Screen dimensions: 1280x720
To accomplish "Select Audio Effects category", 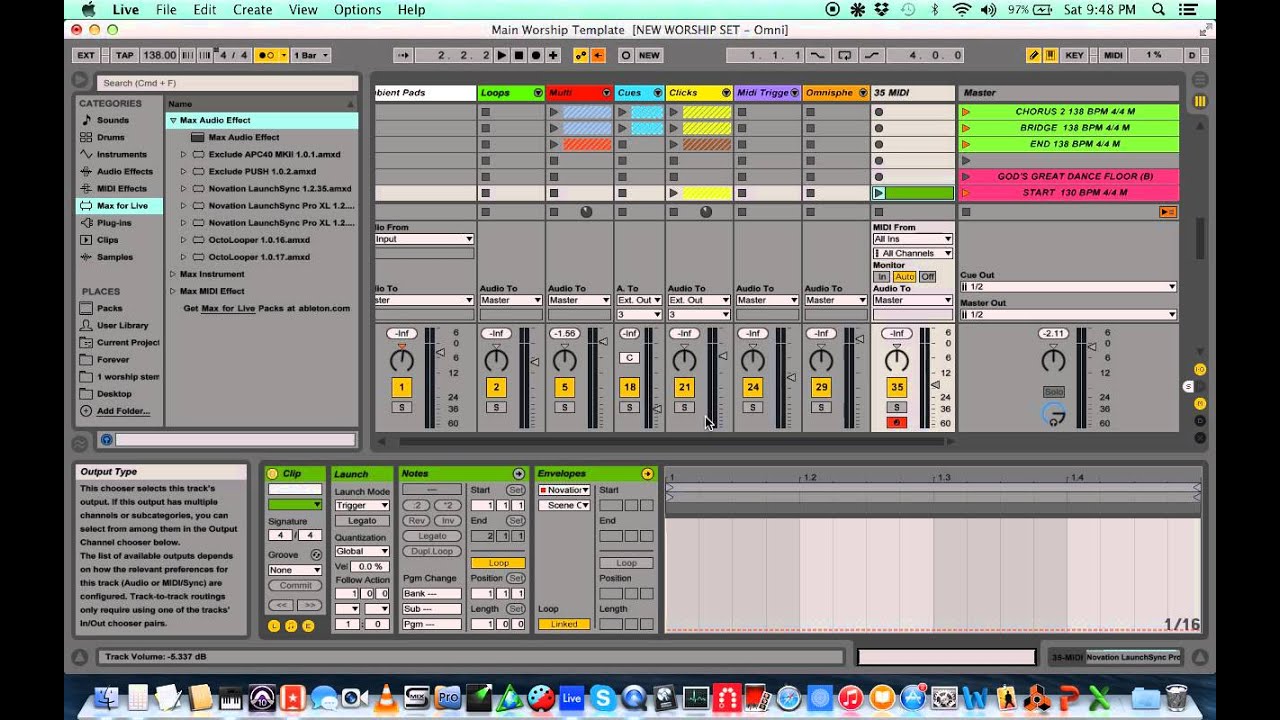I will point(124,171).
